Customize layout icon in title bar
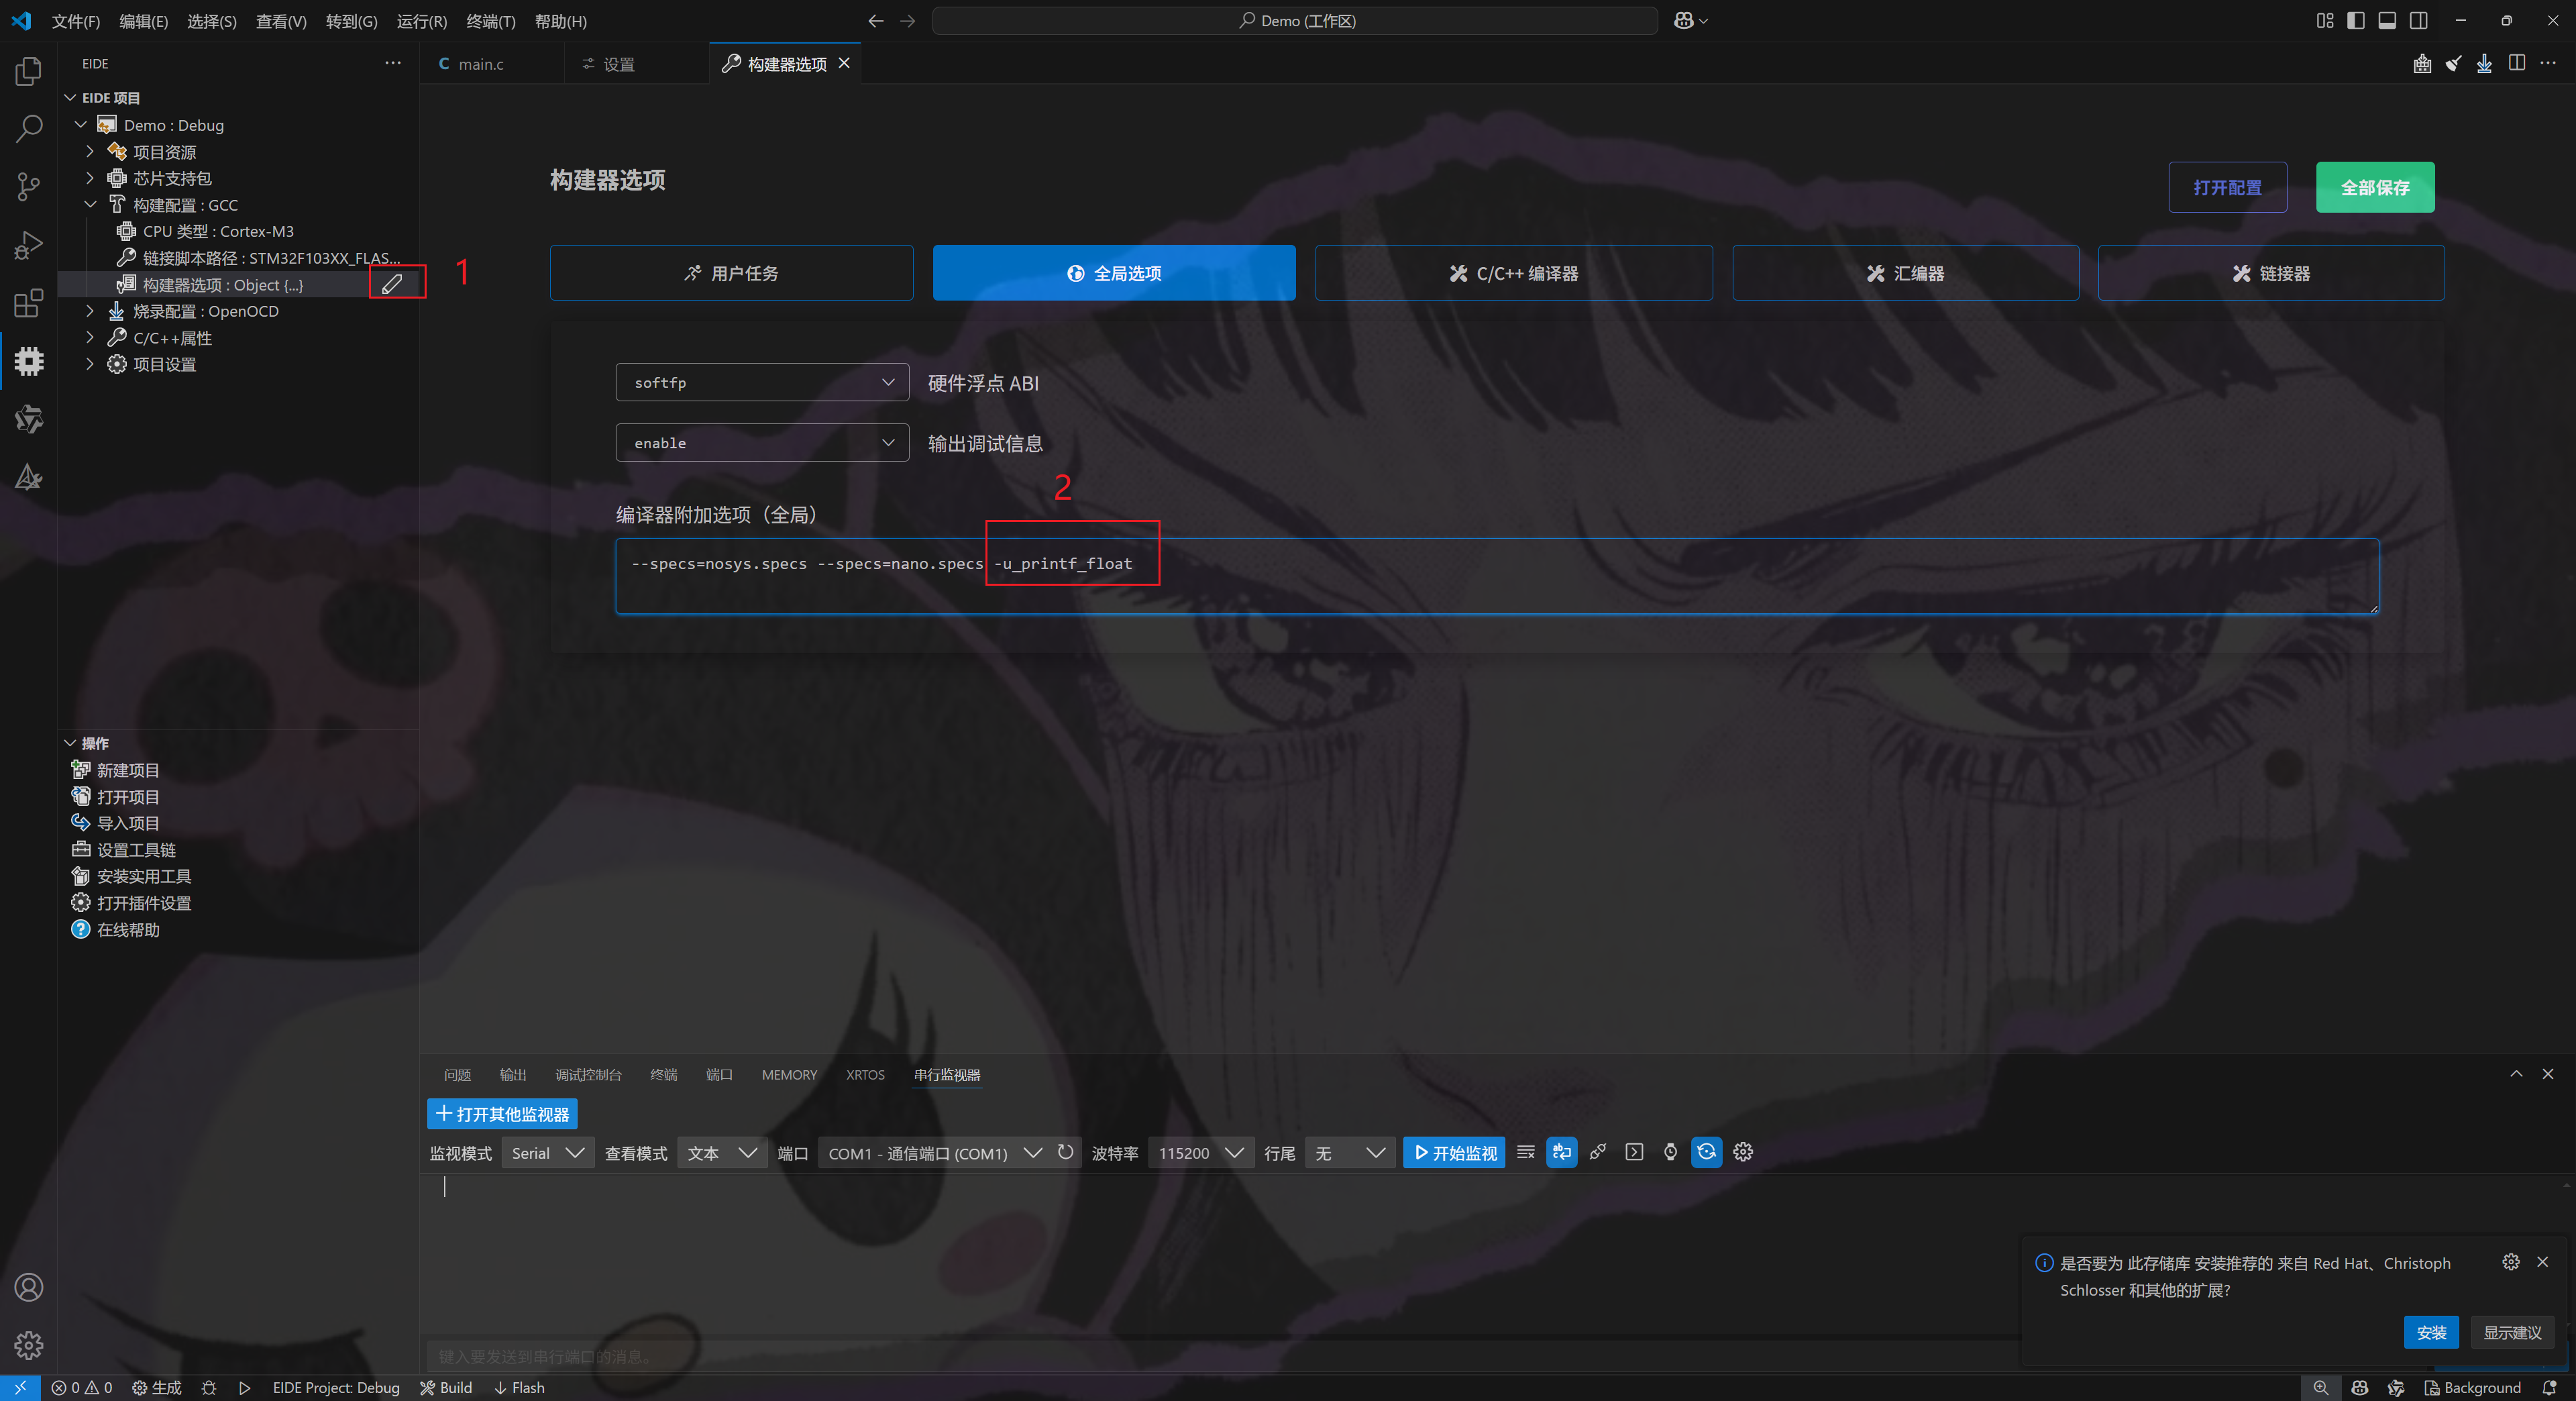The image size is (2576, 1401). 2325,21
